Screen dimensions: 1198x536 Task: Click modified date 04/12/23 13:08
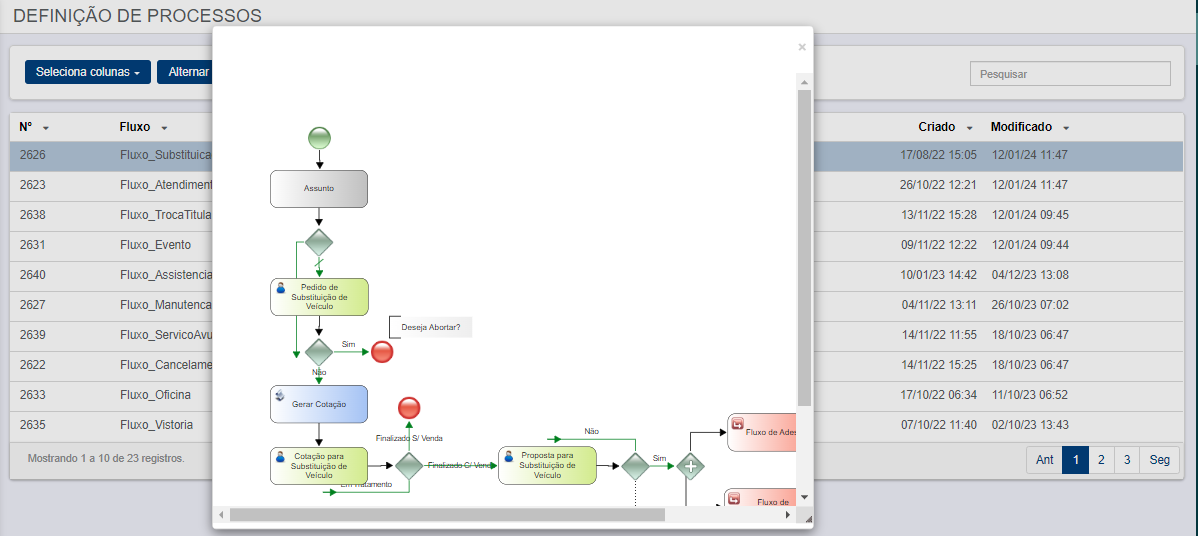pyautogui.click(x=1029, y=275)
